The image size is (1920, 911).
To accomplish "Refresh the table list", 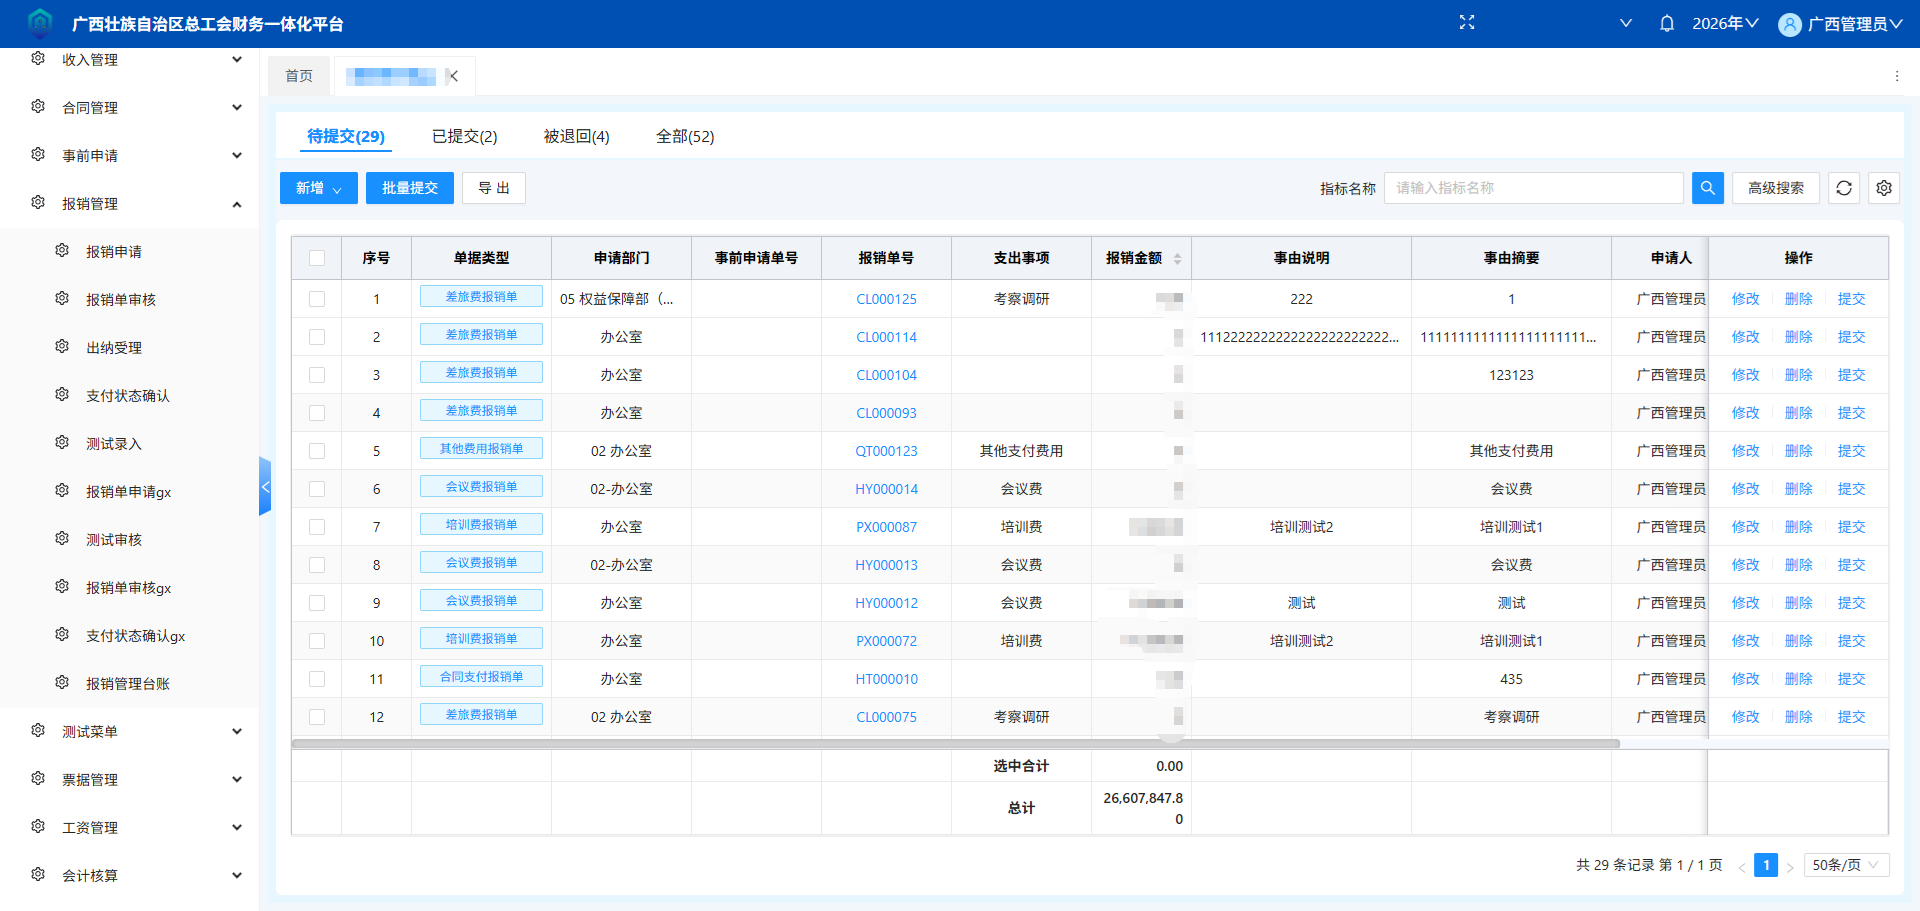I will [x=1844, y=188].
